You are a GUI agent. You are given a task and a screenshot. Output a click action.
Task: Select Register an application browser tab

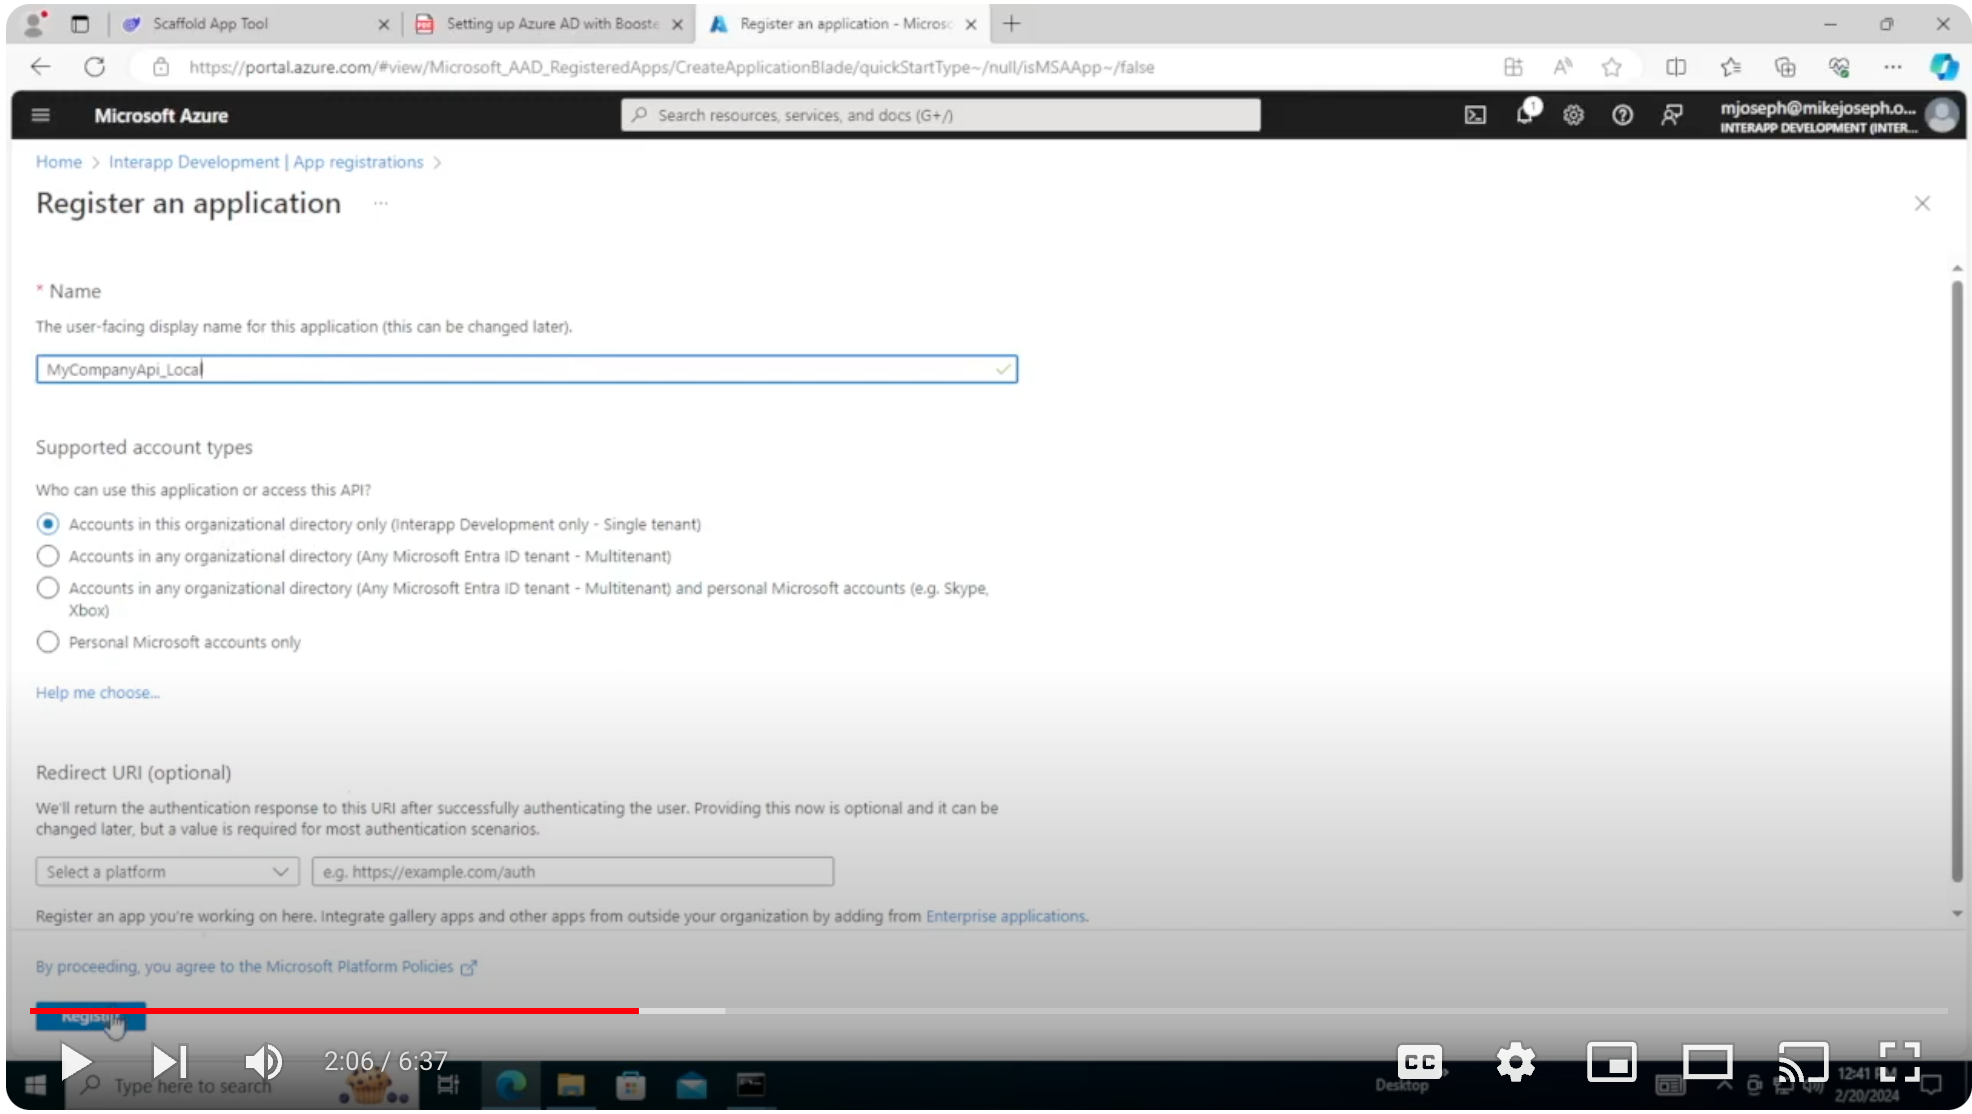[845, 23]
